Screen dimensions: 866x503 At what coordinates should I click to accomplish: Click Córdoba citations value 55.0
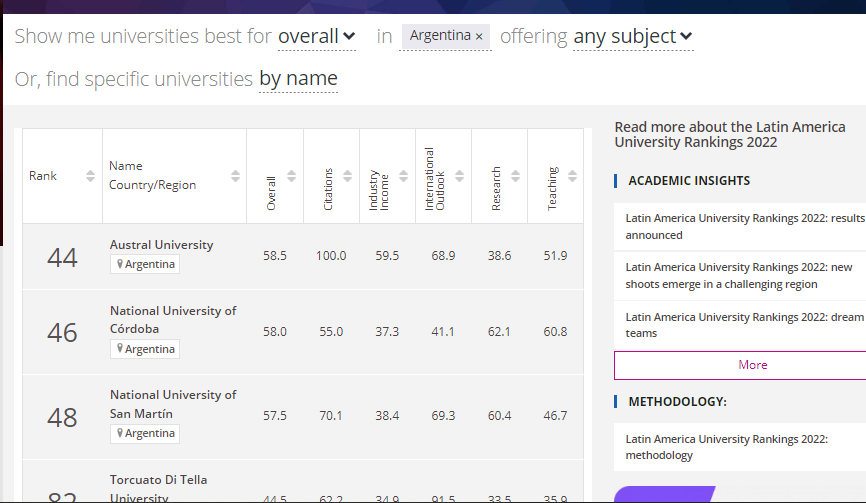click(331, 332)
